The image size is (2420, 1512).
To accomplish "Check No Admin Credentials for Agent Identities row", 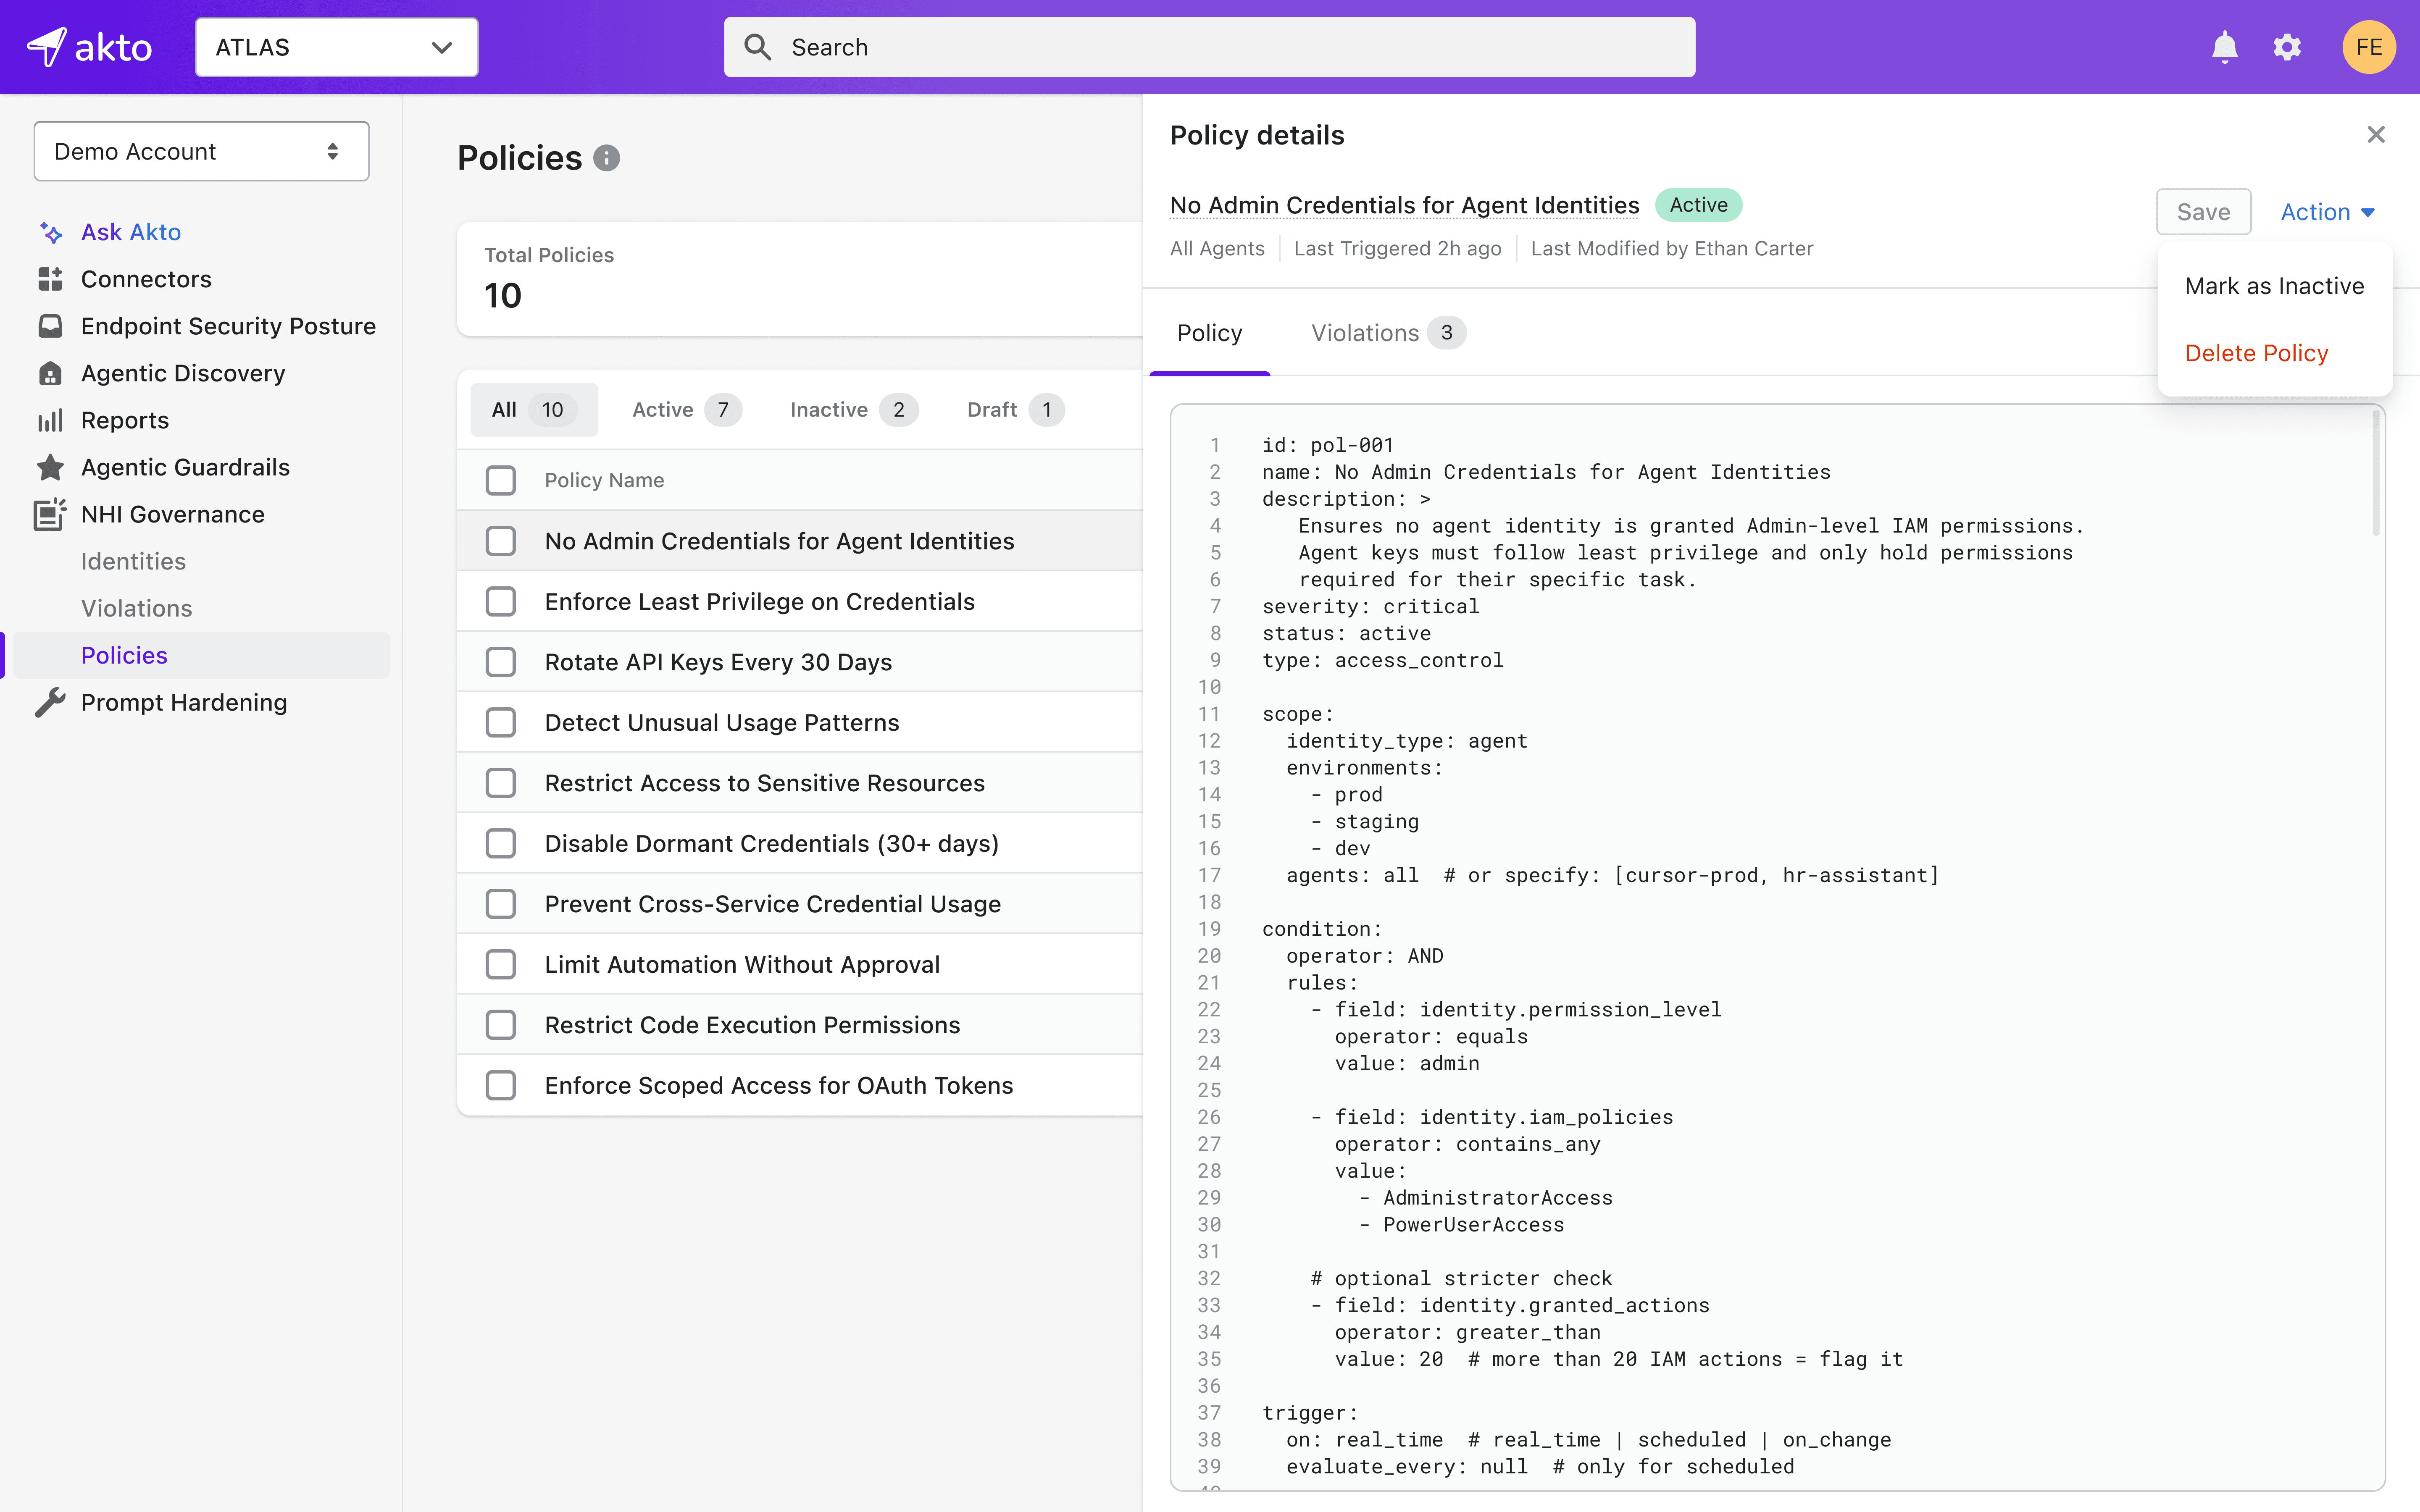I will tap(500, 541).
